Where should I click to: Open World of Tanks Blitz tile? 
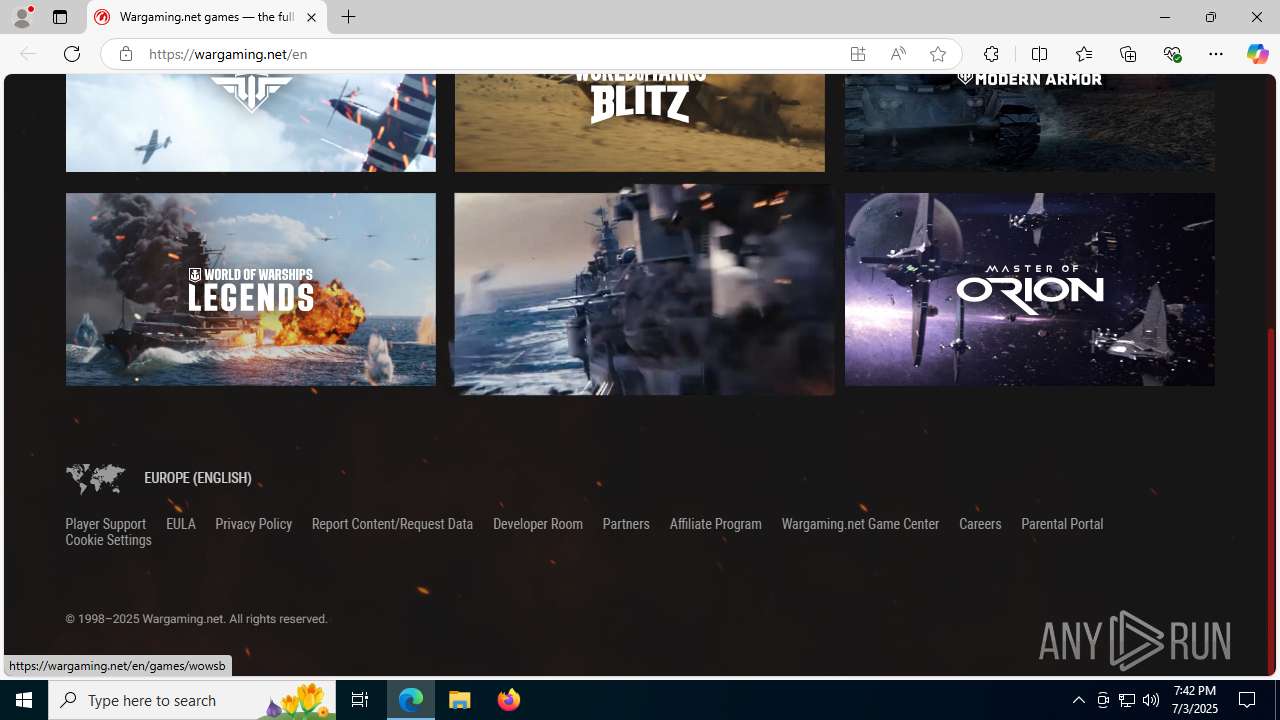pyautogui.click(x=640, y=123)
